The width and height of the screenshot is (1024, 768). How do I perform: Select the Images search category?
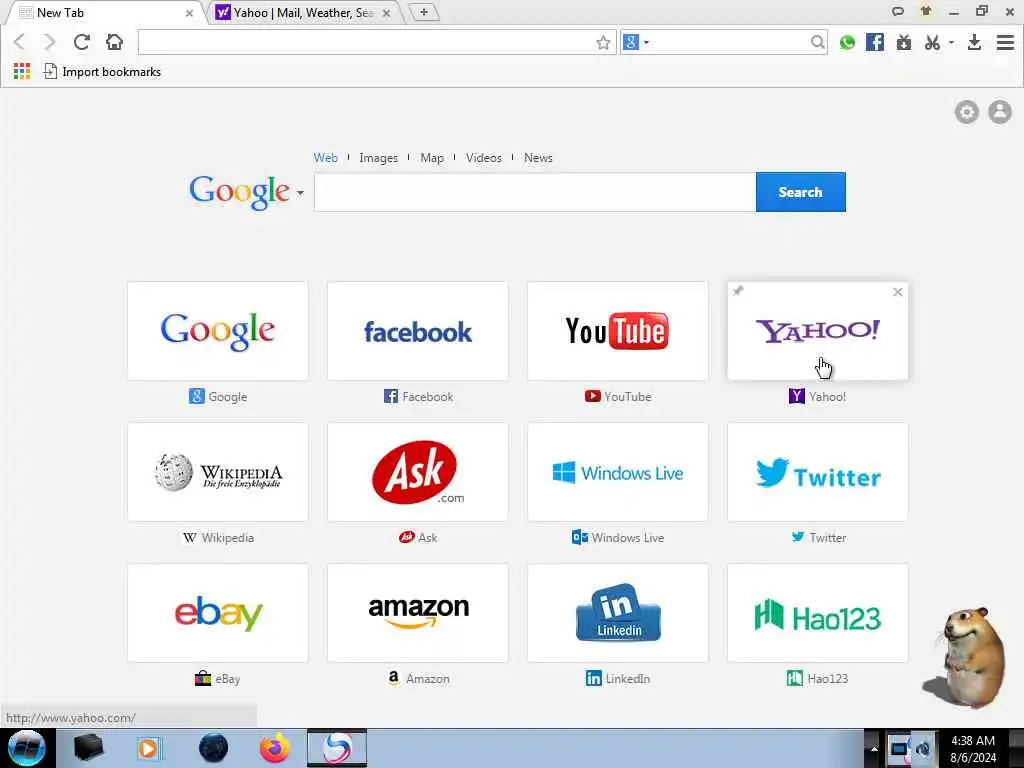378,158
